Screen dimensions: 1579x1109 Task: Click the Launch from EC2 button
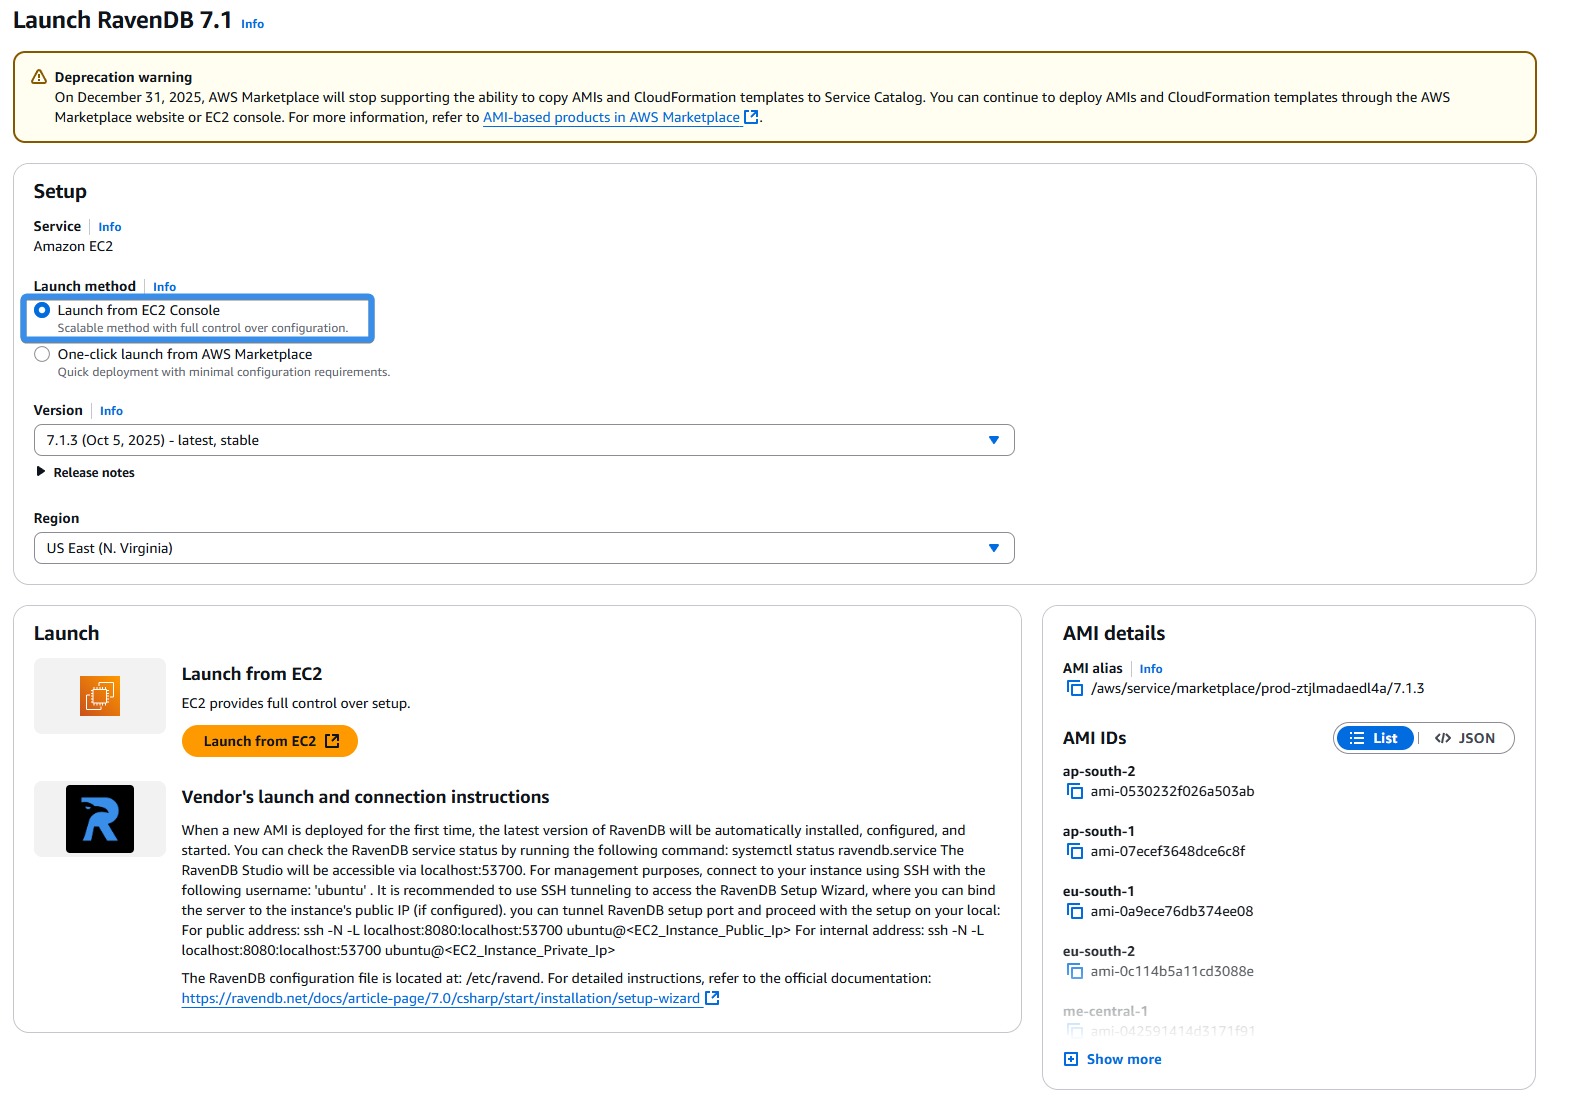(270, 741)
